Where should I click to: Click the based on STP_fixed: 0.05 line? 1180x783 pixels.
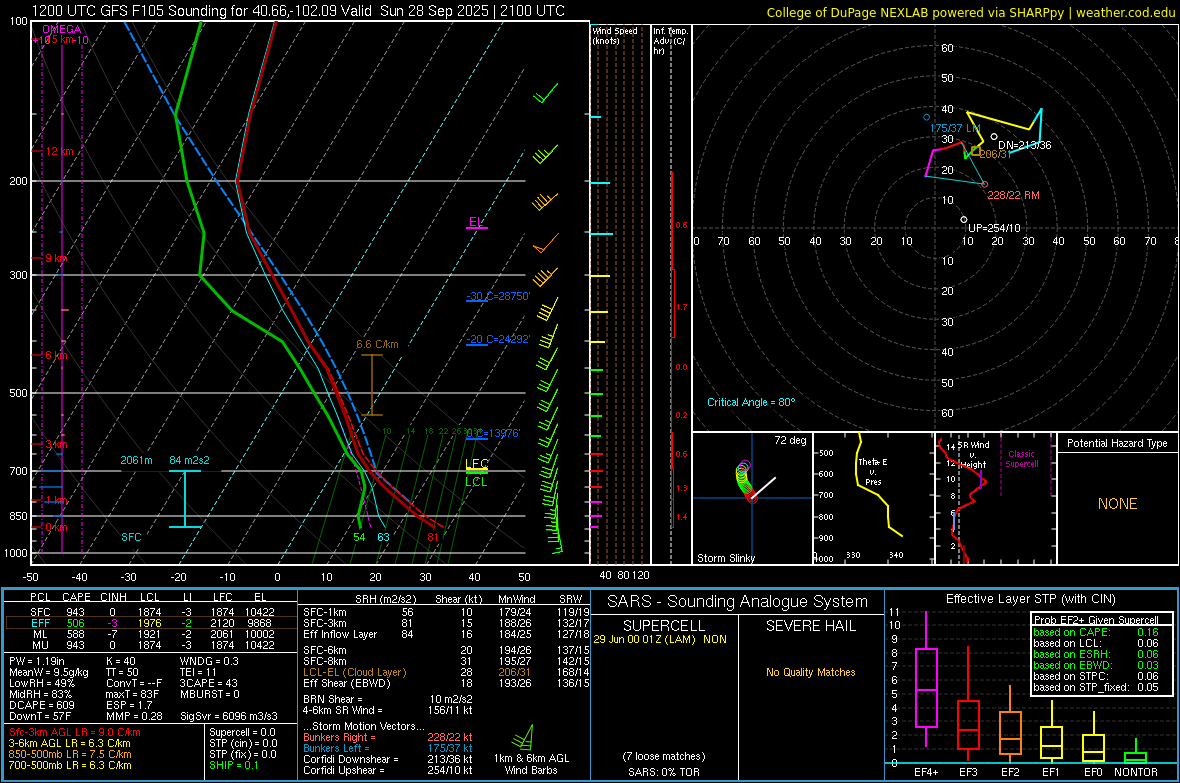point(1096,687)
